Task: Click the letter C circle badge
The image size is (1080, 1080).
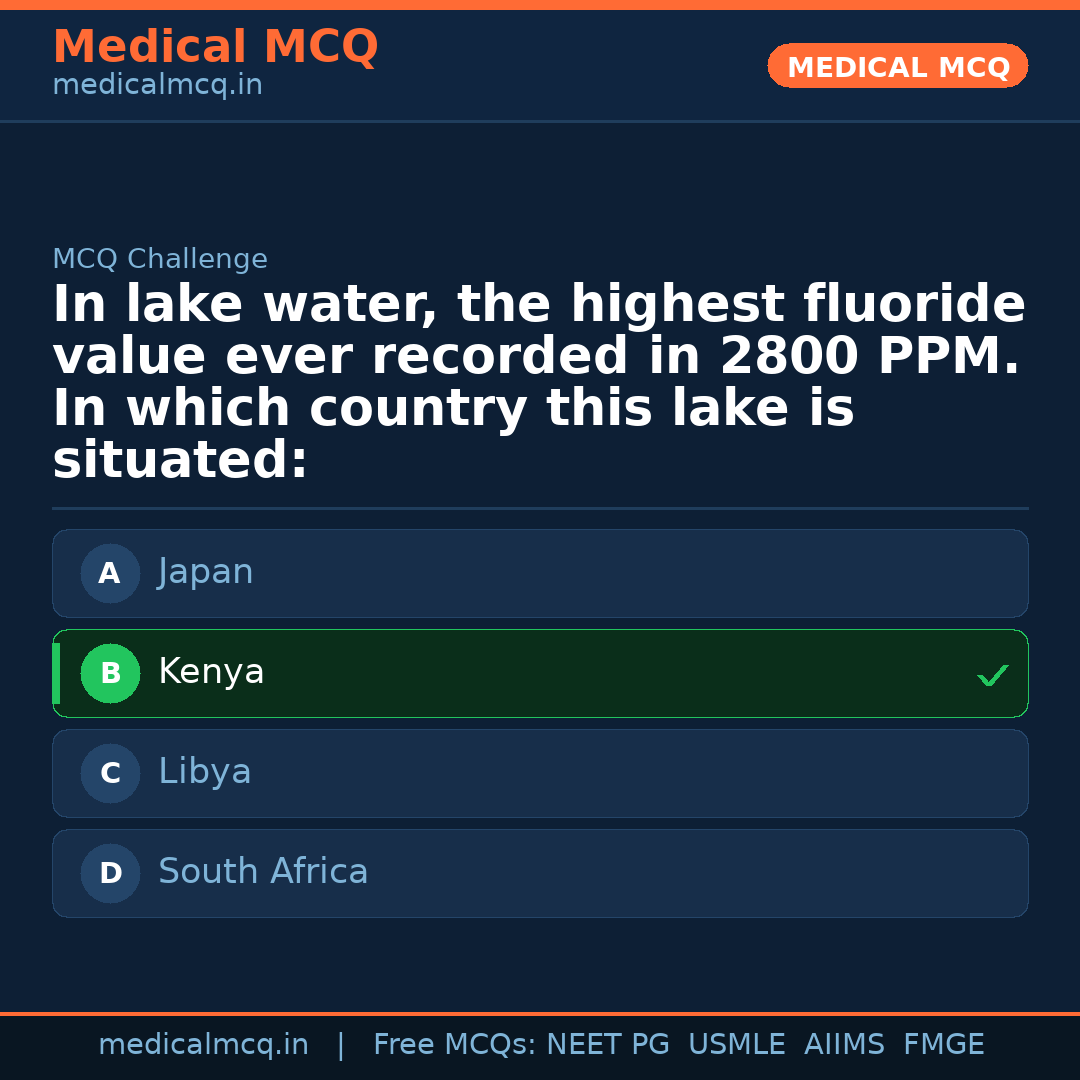Action: 110,774
